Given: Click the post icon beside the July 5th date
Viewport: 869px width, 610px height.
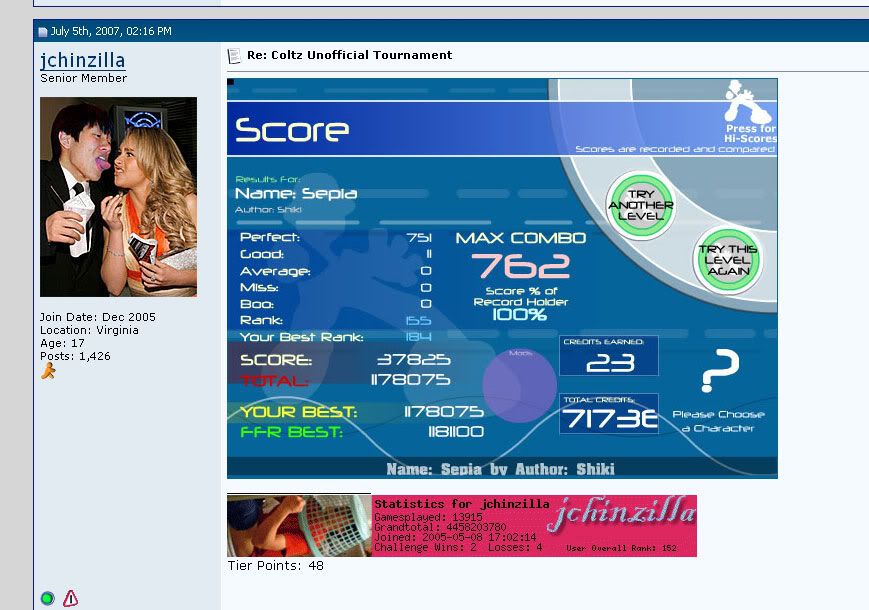Looking at the screenshot, I should 43,32.
